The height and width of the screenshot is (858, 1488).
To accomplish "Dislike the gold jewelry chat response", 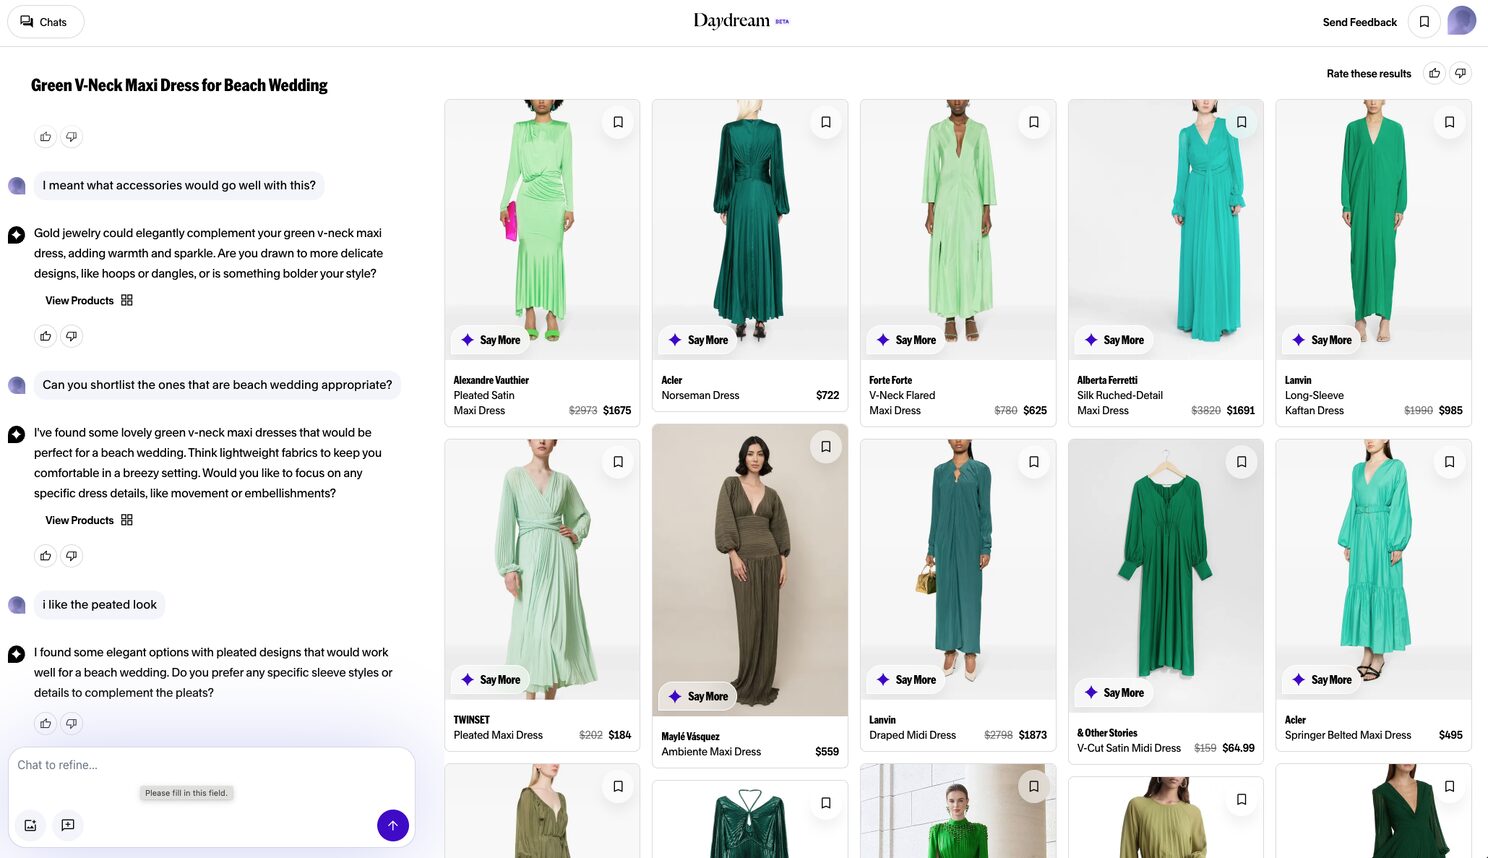I will [71, 336].
